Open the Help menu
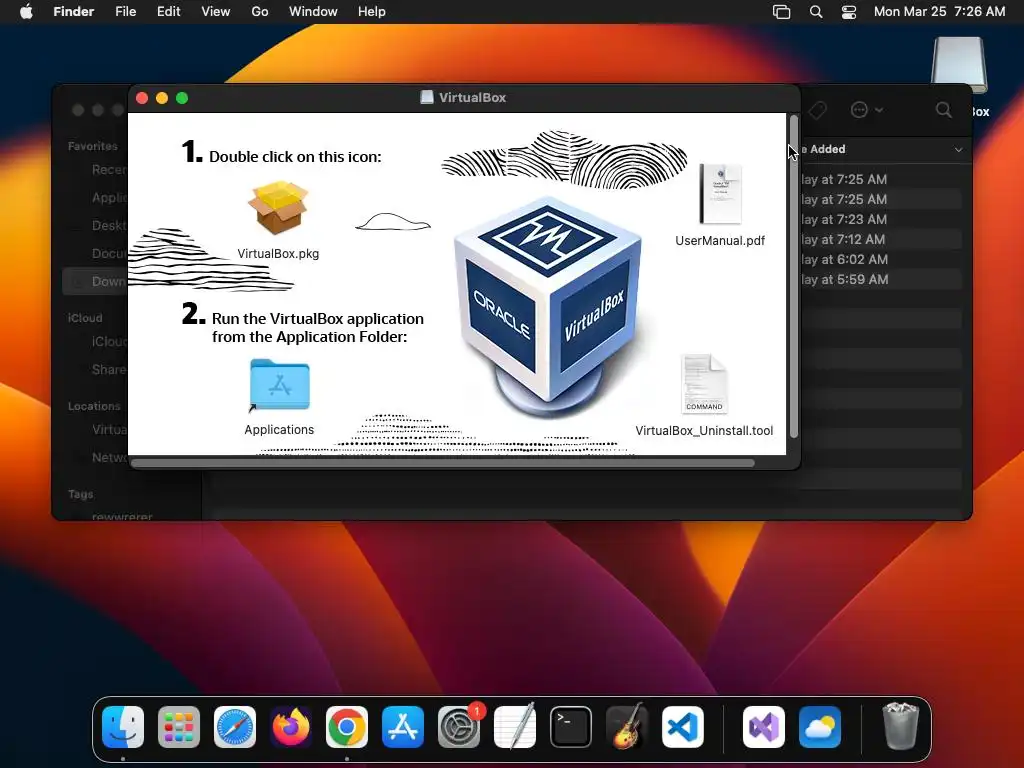 372,12
